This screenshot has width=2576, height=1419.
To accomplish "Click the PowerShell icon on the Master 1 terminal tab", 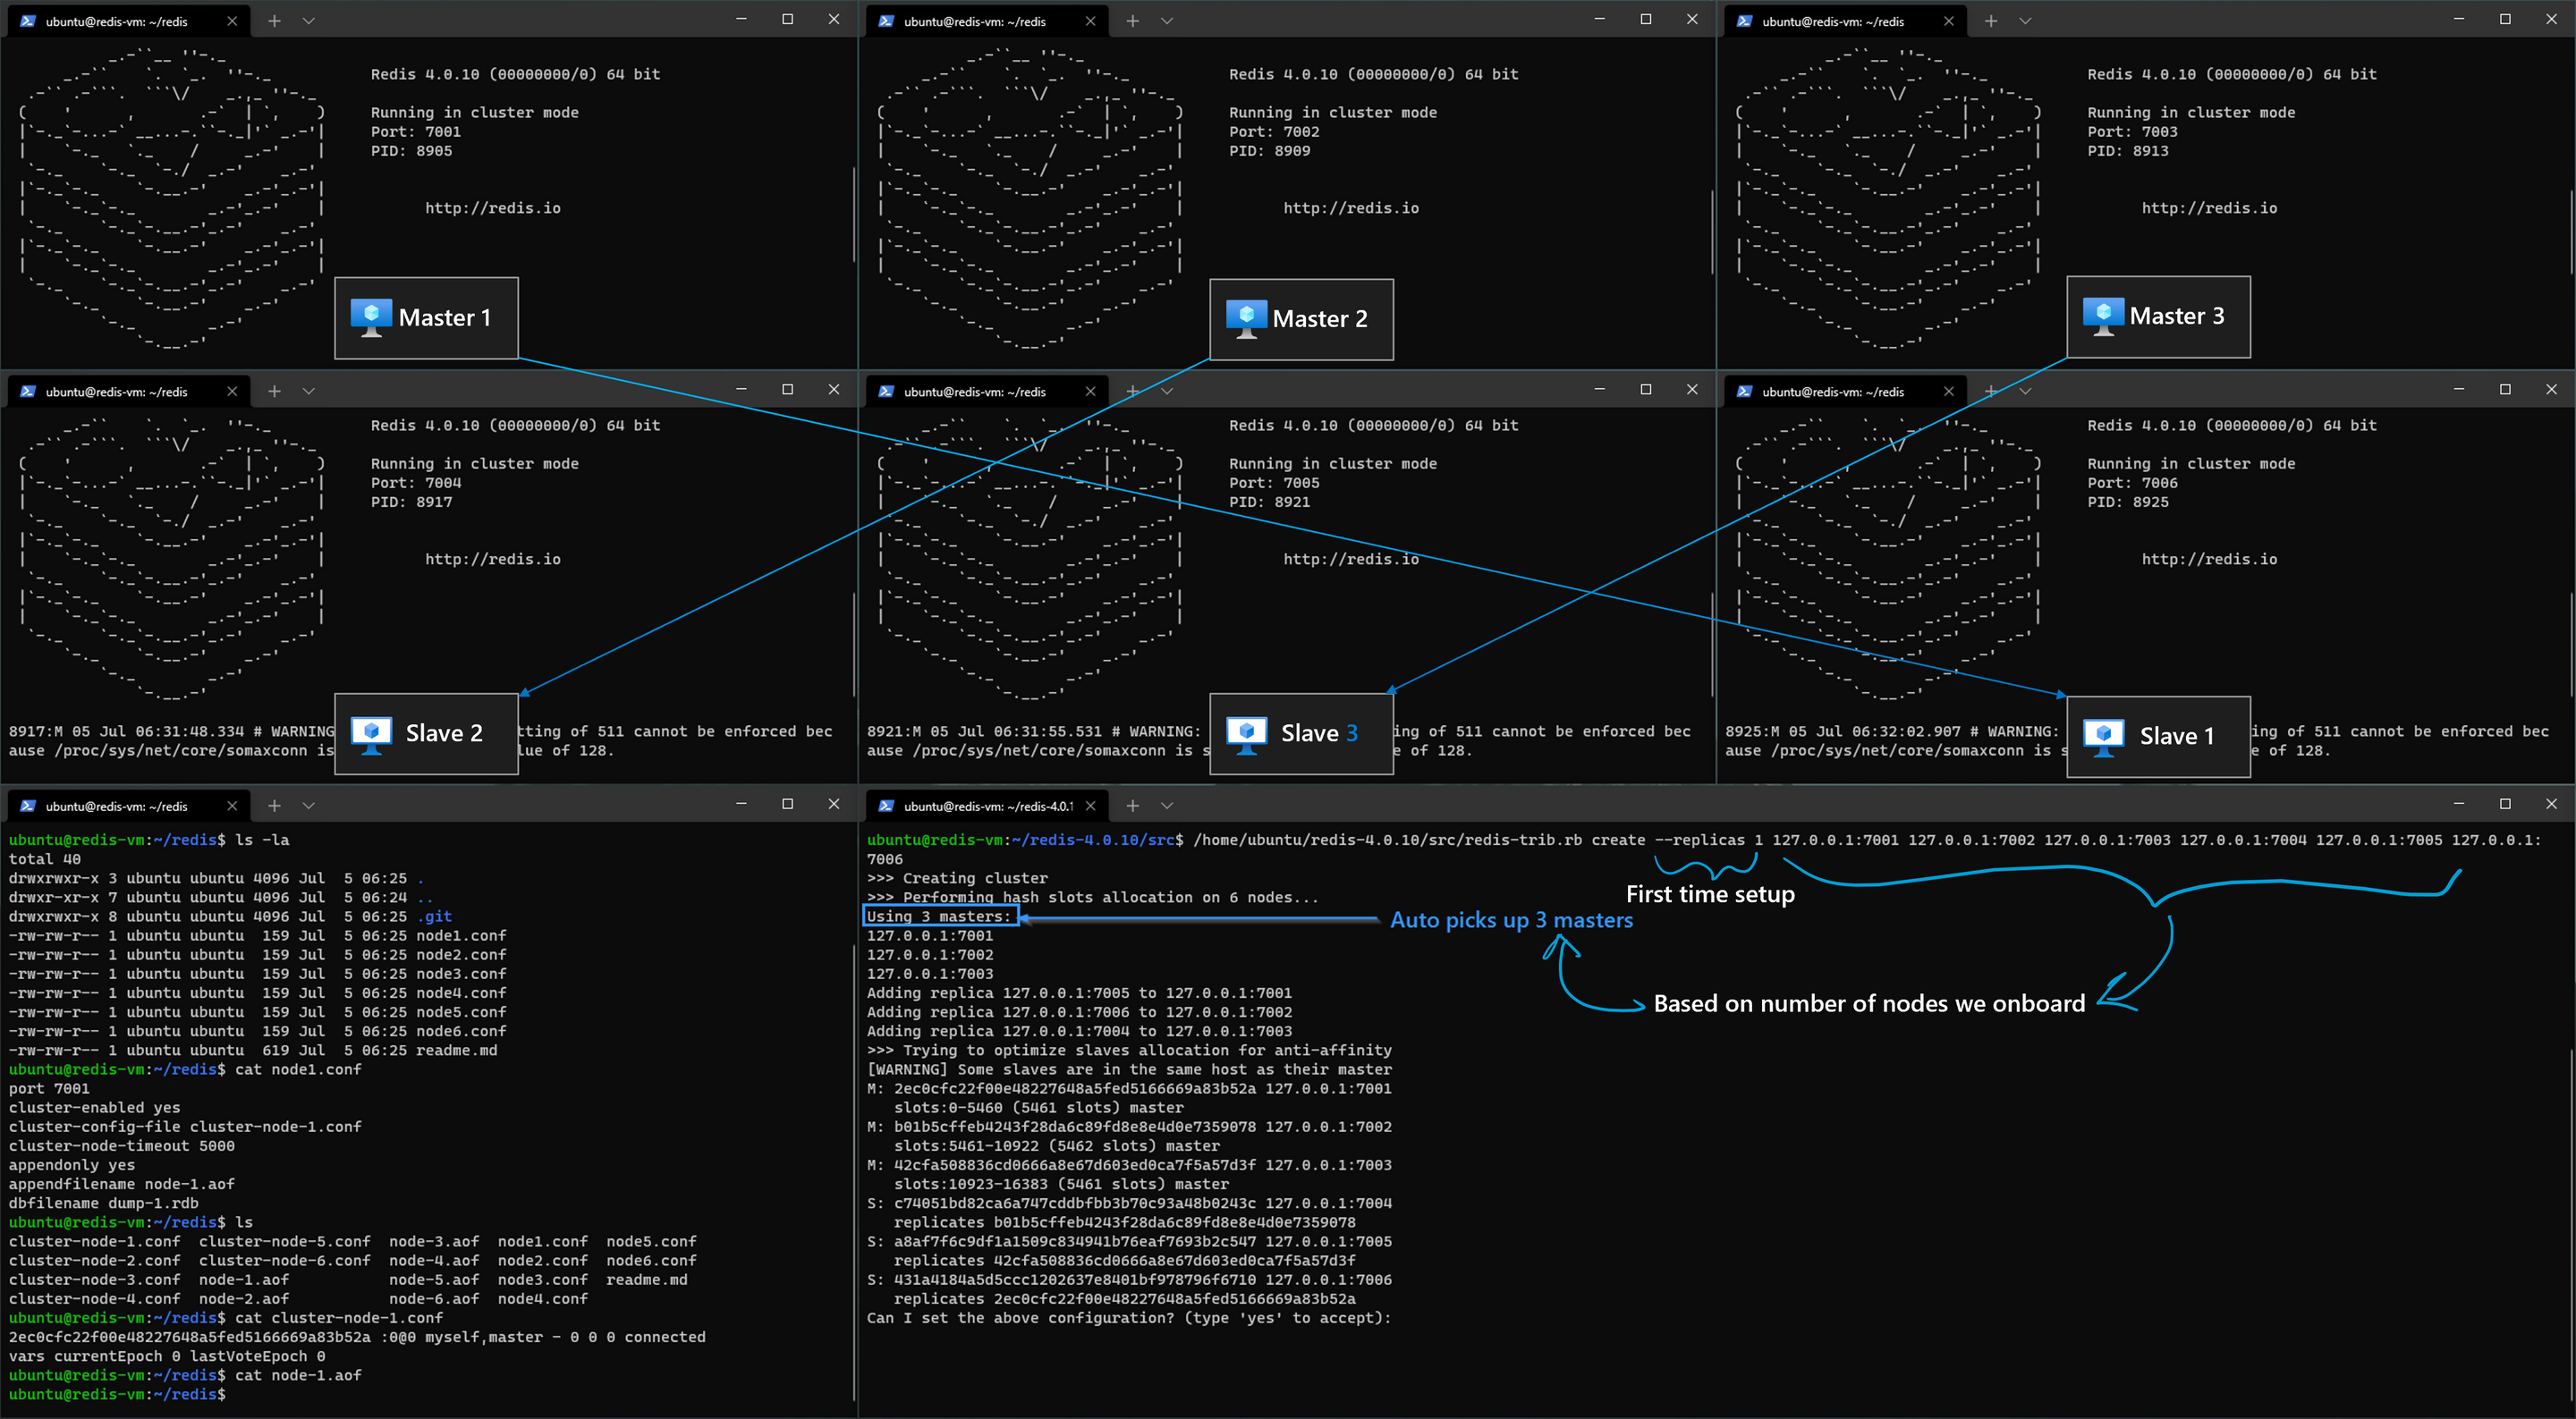I will [x=28, y=20].
